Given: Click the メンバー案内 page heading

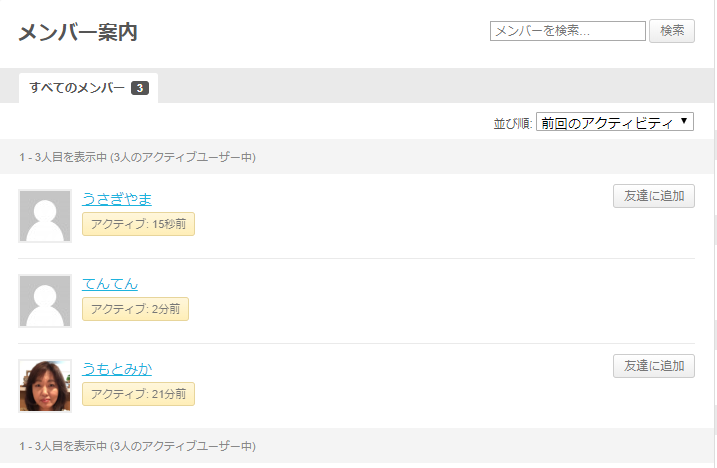Looking at the screenshot, I should click(x=78, y=32).
